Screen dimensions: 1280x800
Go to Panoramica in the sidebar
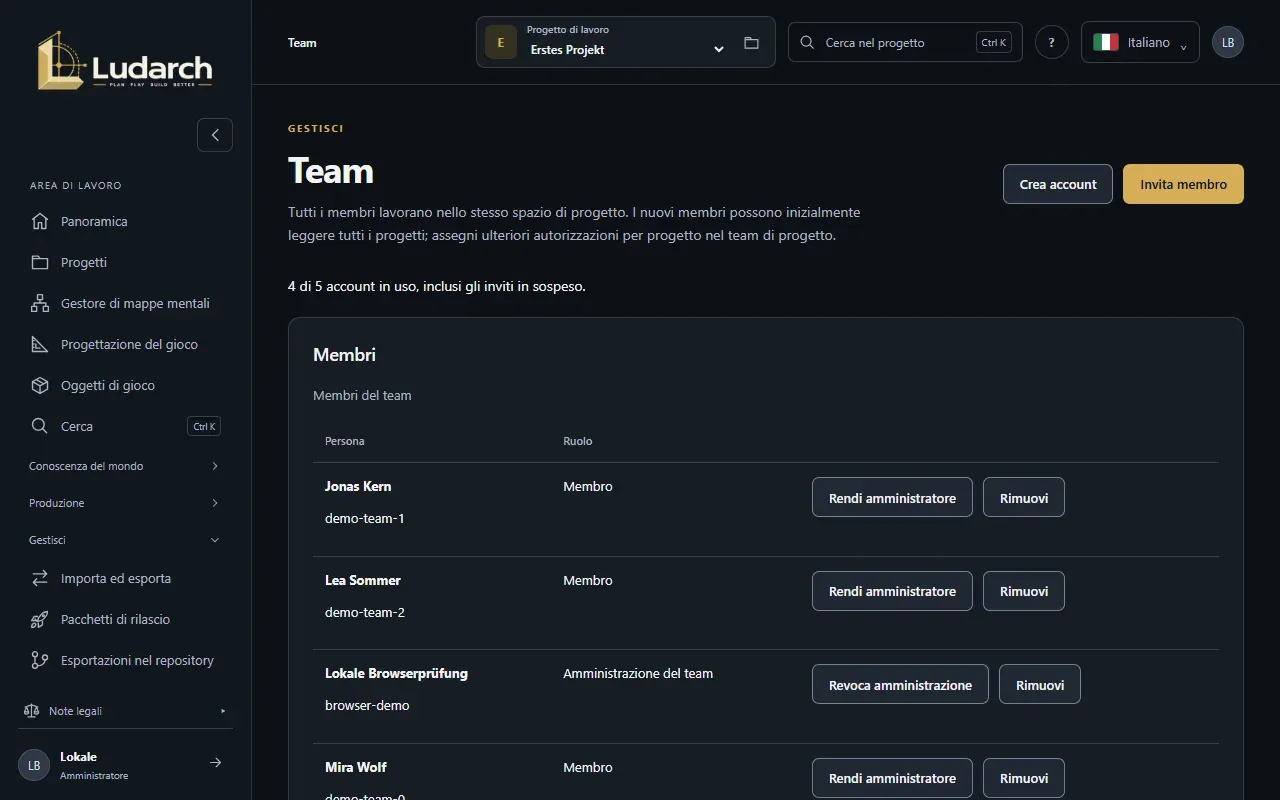(125, 221)
